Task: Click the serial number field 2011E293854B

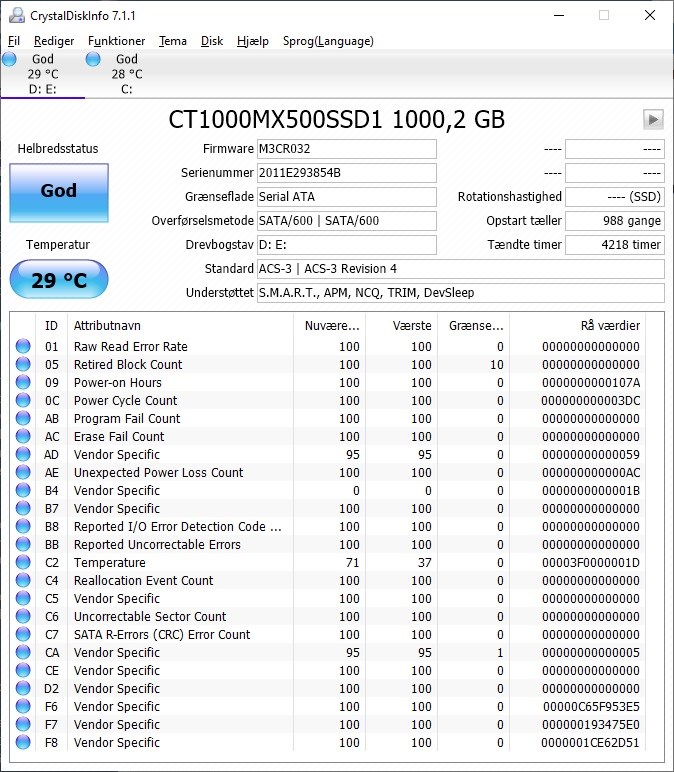Action: [347, 173]
